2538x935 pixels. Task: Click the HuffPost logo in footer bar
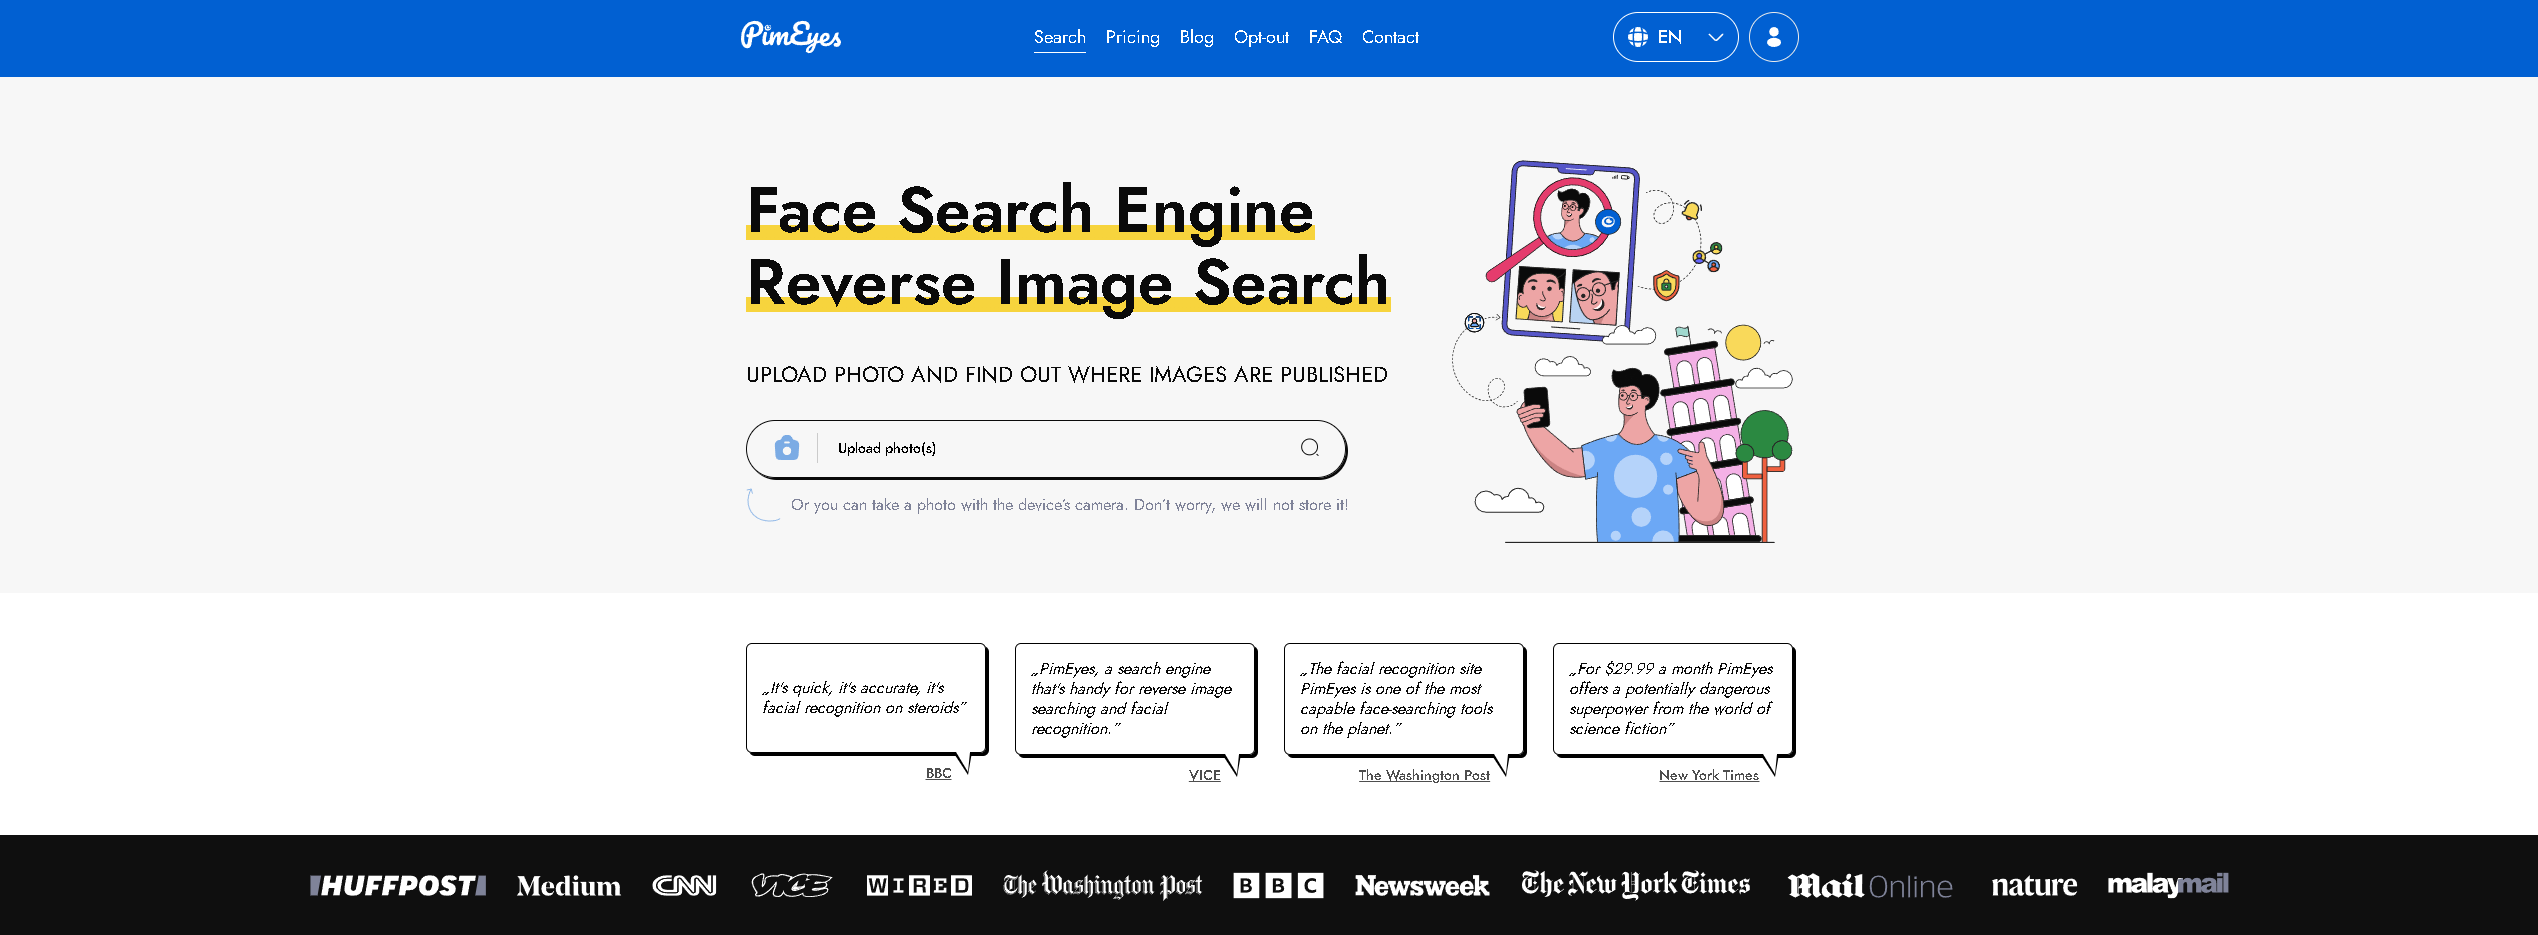coord(398,885)
